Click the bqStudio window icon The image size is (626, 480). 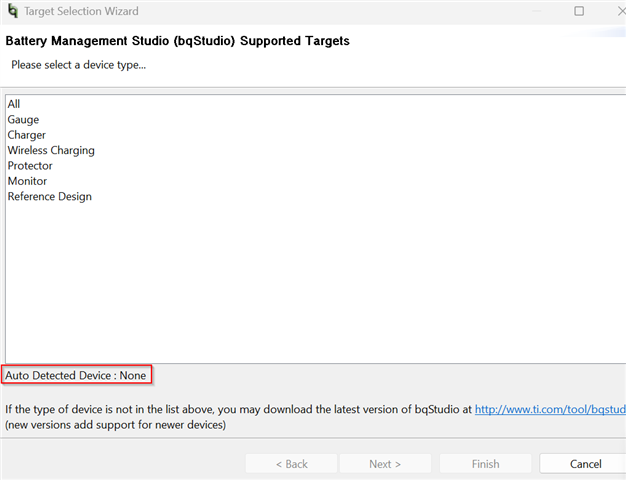[13, 11]
